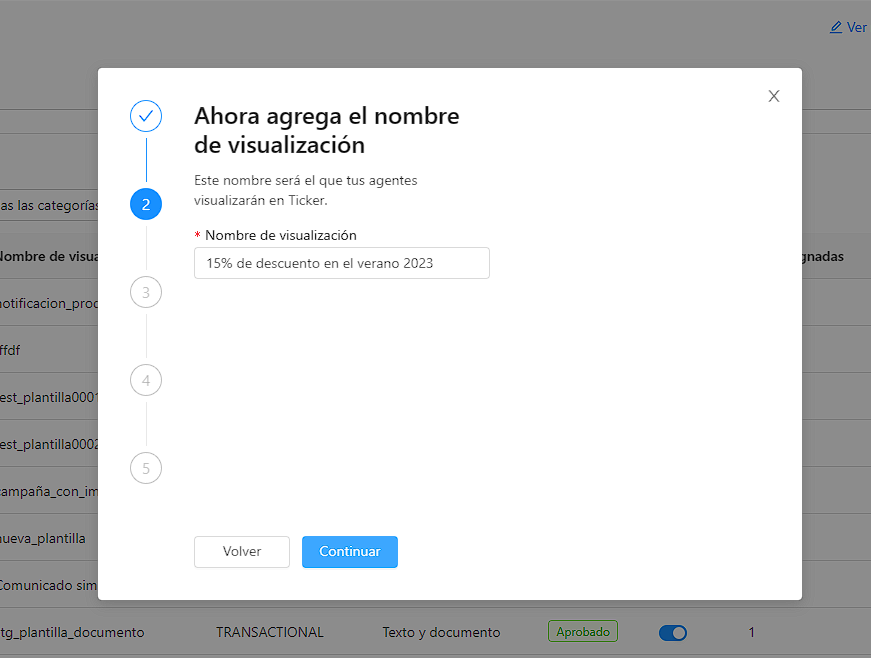The image size is (871, 658).
Task: Select step 5 in the wizard stepper
Action: (x=146, y=468)
